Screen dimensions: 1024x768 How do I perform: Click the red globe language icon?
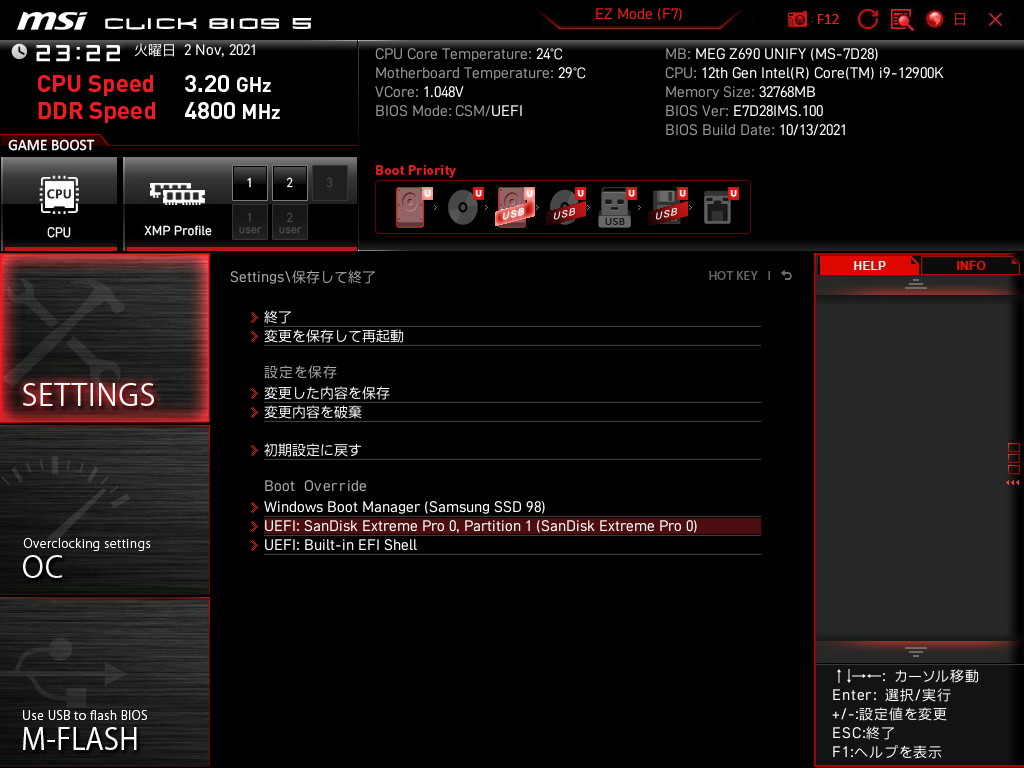pyautogui.click(x=935, y=19)
